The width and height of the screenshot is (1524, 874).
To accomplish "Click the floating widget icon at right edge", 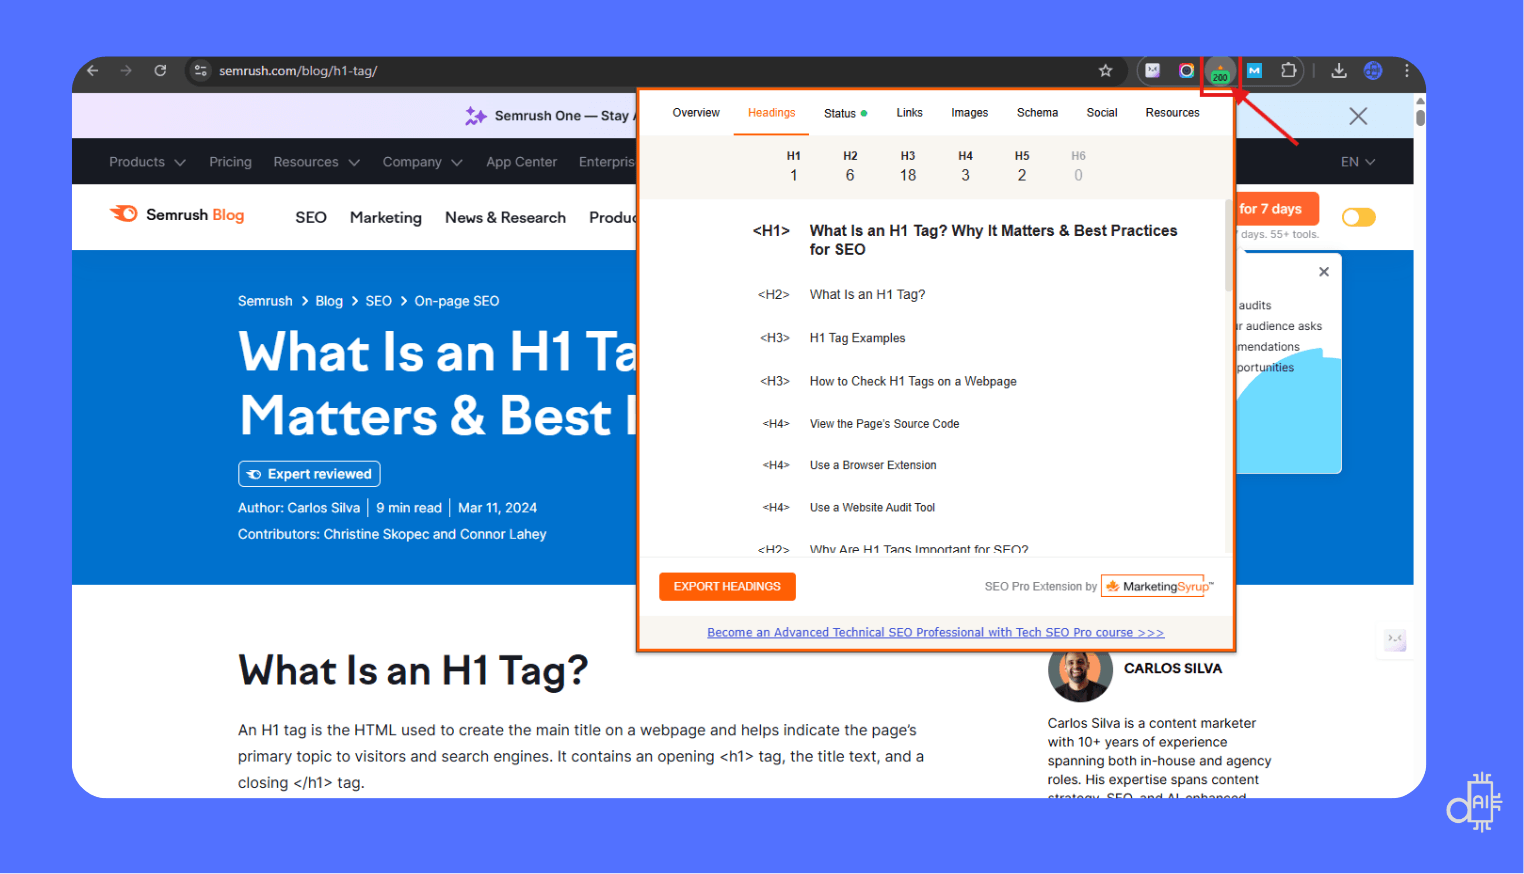I will [1395, 640].
